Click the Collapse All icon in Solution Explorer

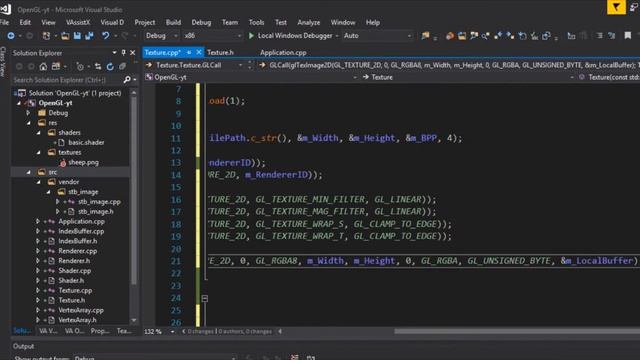(x=122, y=67)
